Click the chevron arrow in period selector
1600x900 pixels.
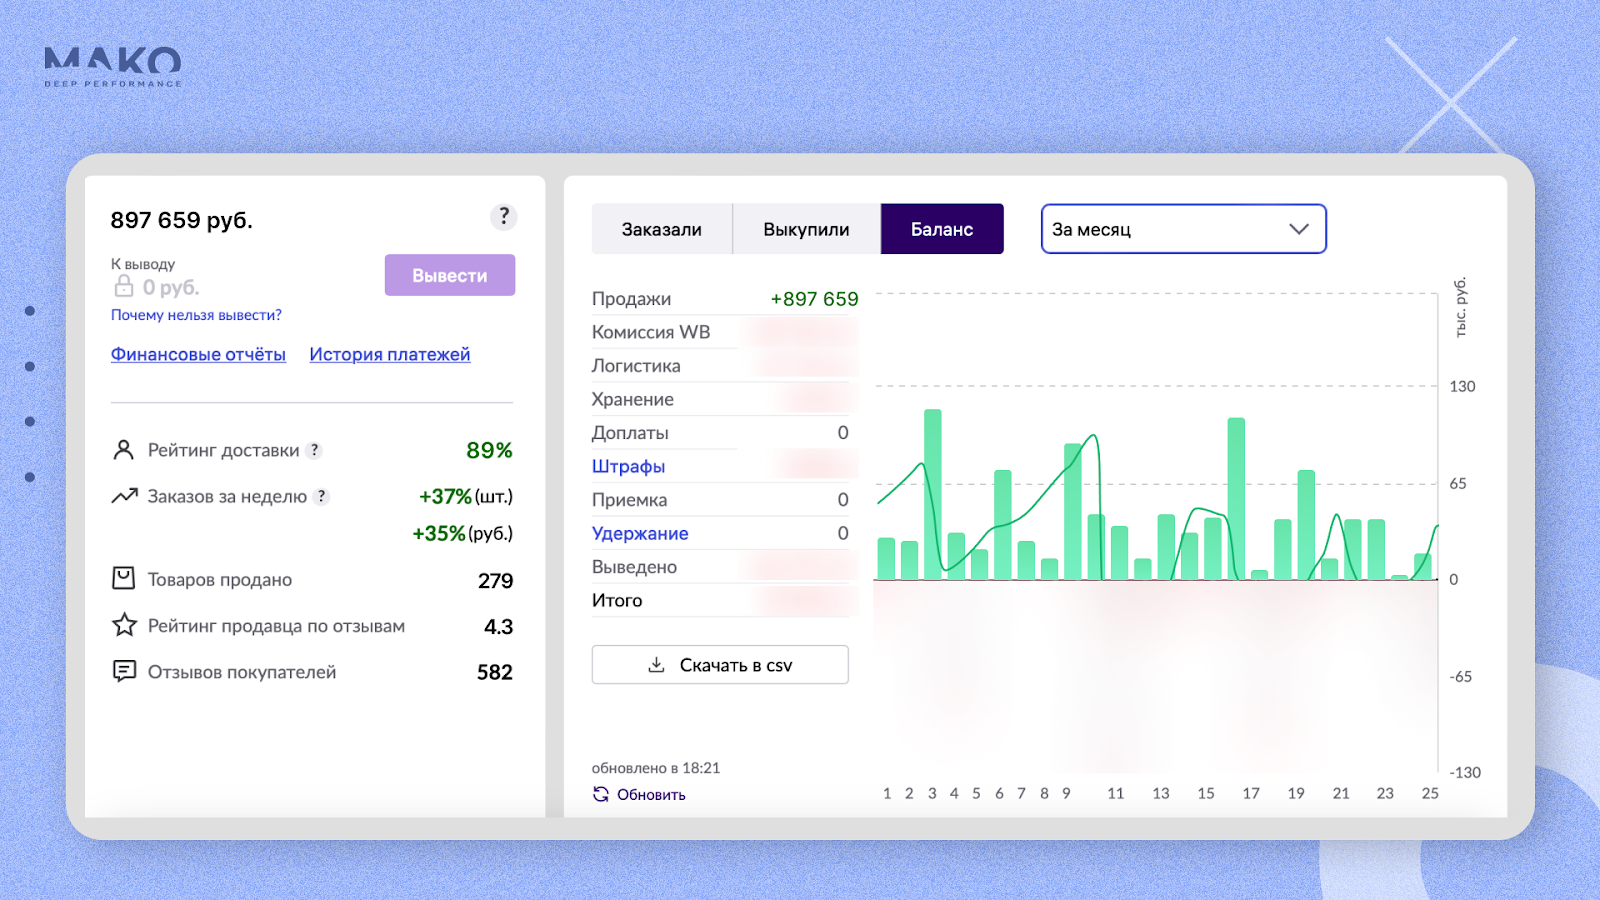click(x=1299, y=229)
